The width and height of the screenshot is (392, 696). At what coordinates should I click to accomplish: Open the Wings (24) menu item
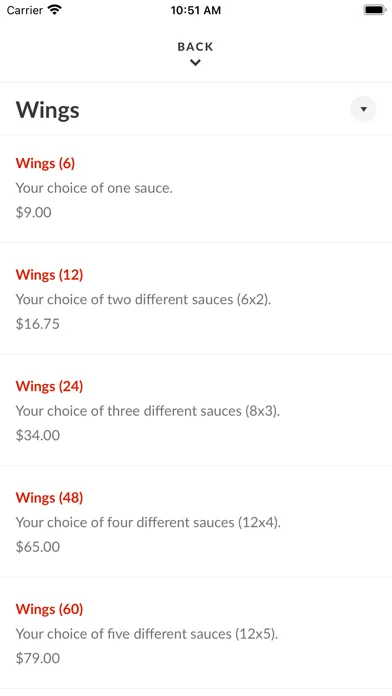click(x=196, y=410)
